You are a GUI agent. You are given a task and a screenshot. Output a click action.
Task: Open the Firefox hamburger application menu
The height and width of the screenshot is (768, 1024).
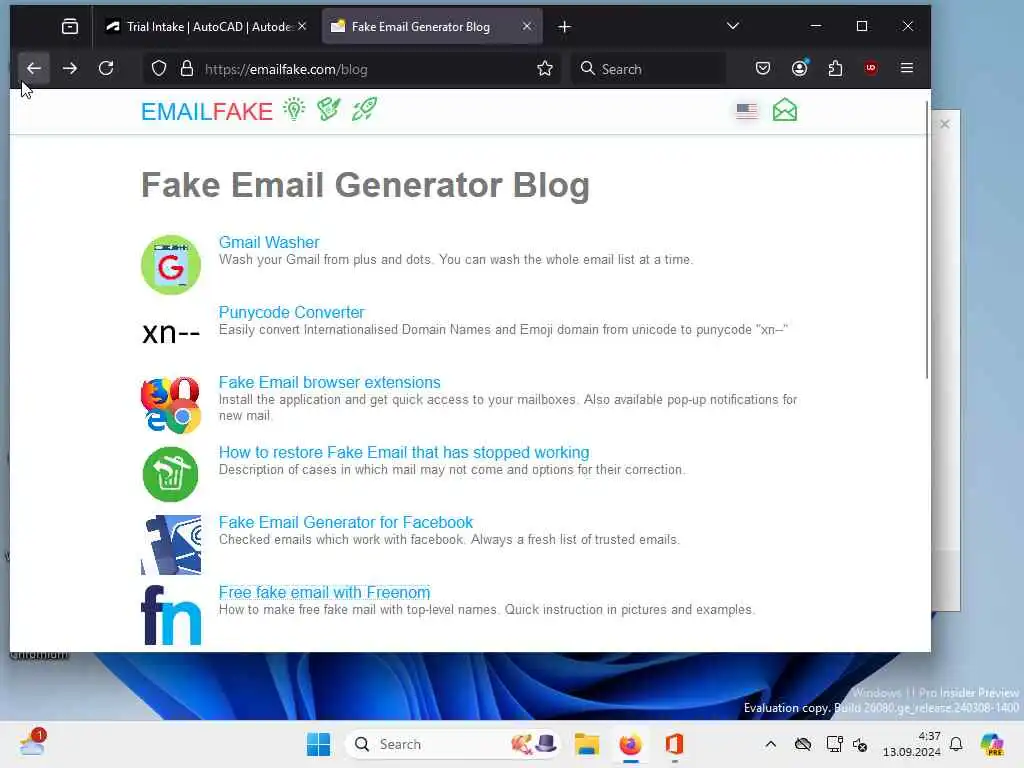coord(906,68)
